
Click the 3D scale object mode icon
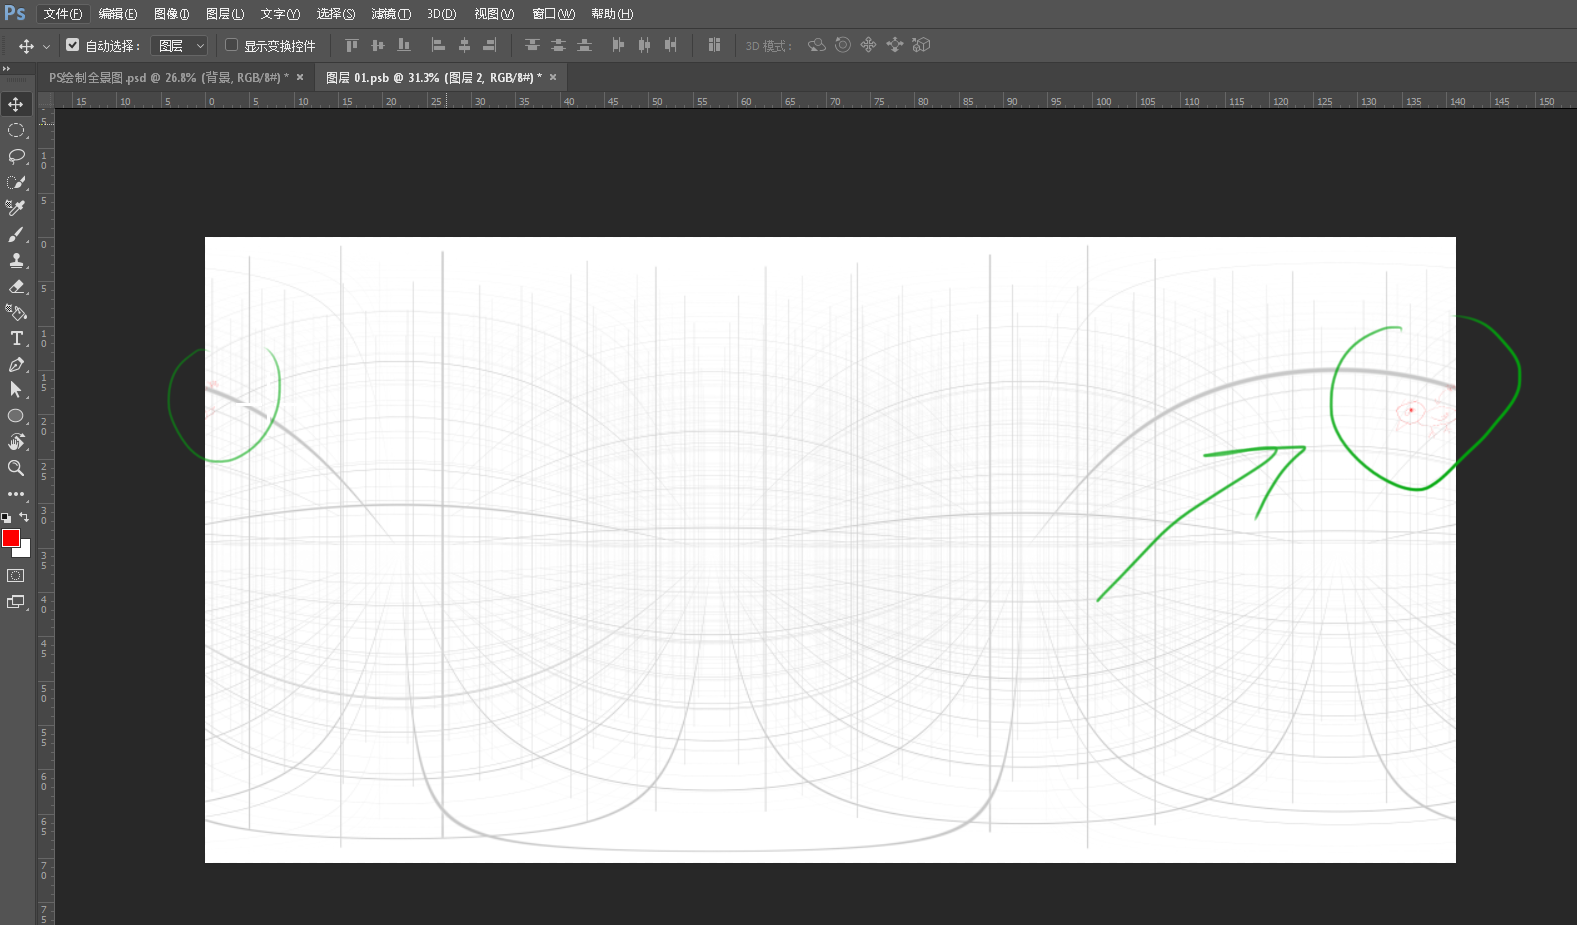(921, 45)
